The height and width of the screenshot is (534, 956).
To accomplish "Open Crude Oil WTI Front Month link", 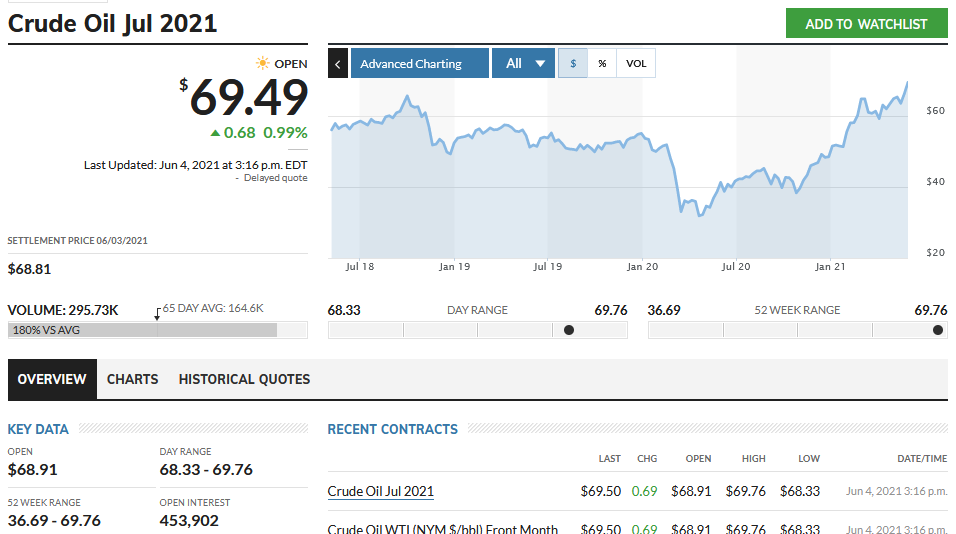I will click(x=443, y=529).
